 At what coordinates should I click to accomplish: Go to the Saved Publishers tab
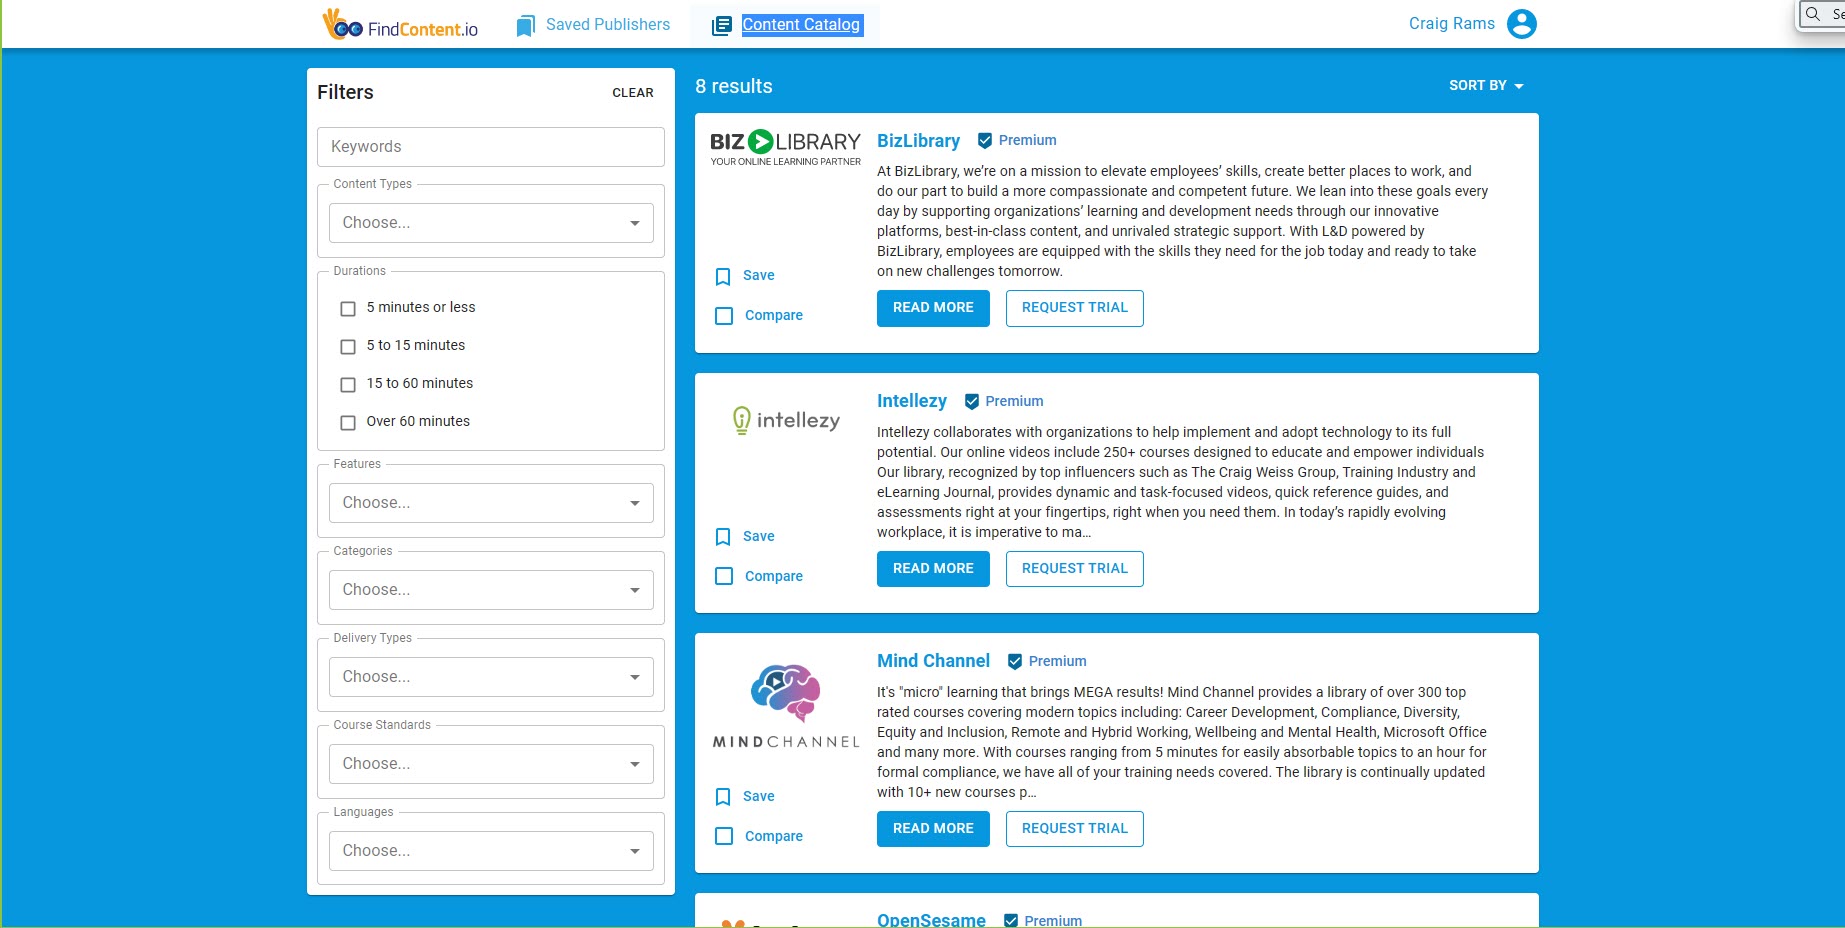tap(607, 25)
